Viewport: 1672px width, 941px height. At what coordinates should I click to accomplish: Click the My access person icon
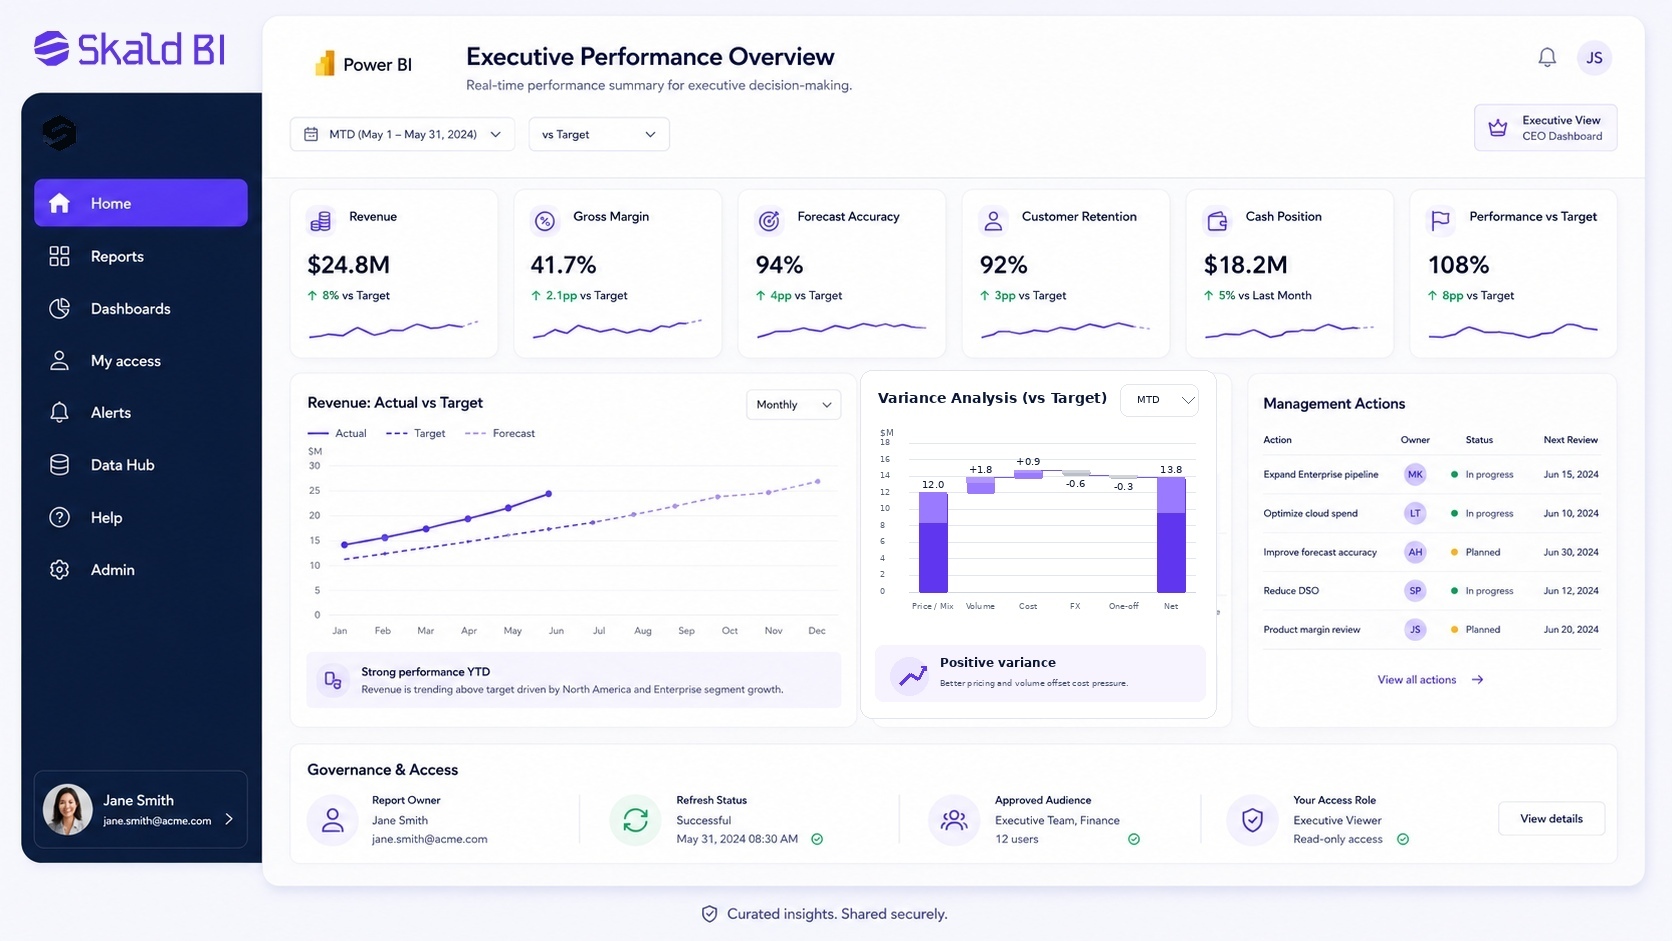pyautogui.click(x=59, y=361)
